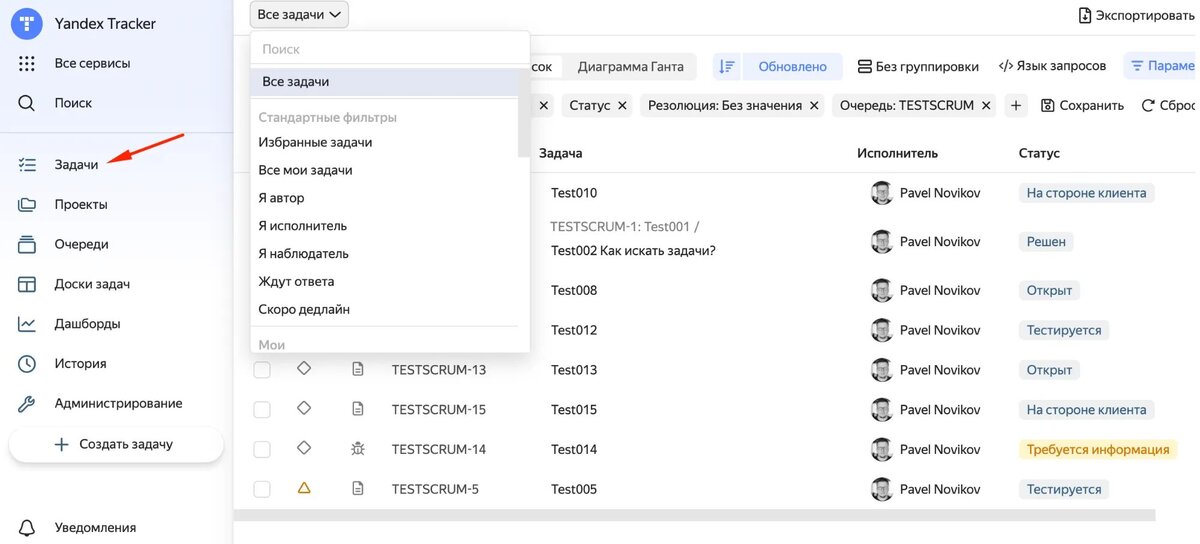1200x544 pixels.
Task: Open the all services grid icon
Action: pyautogui.click(x=27, y=63)
